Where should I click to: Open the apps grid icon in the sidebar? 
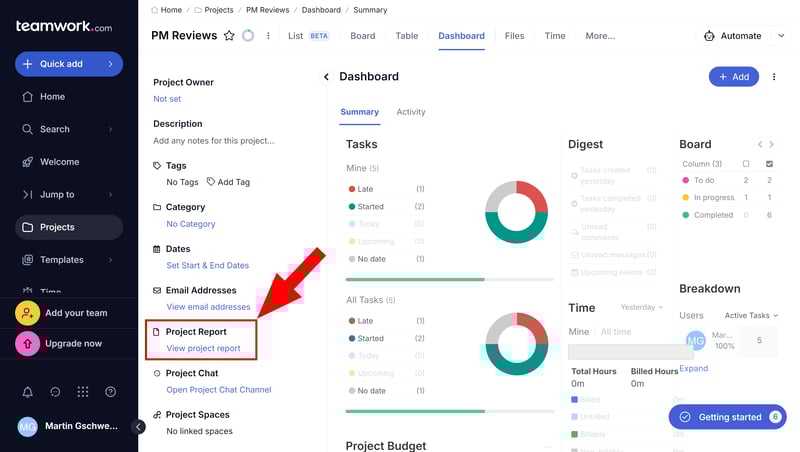[x=83, y=392]
